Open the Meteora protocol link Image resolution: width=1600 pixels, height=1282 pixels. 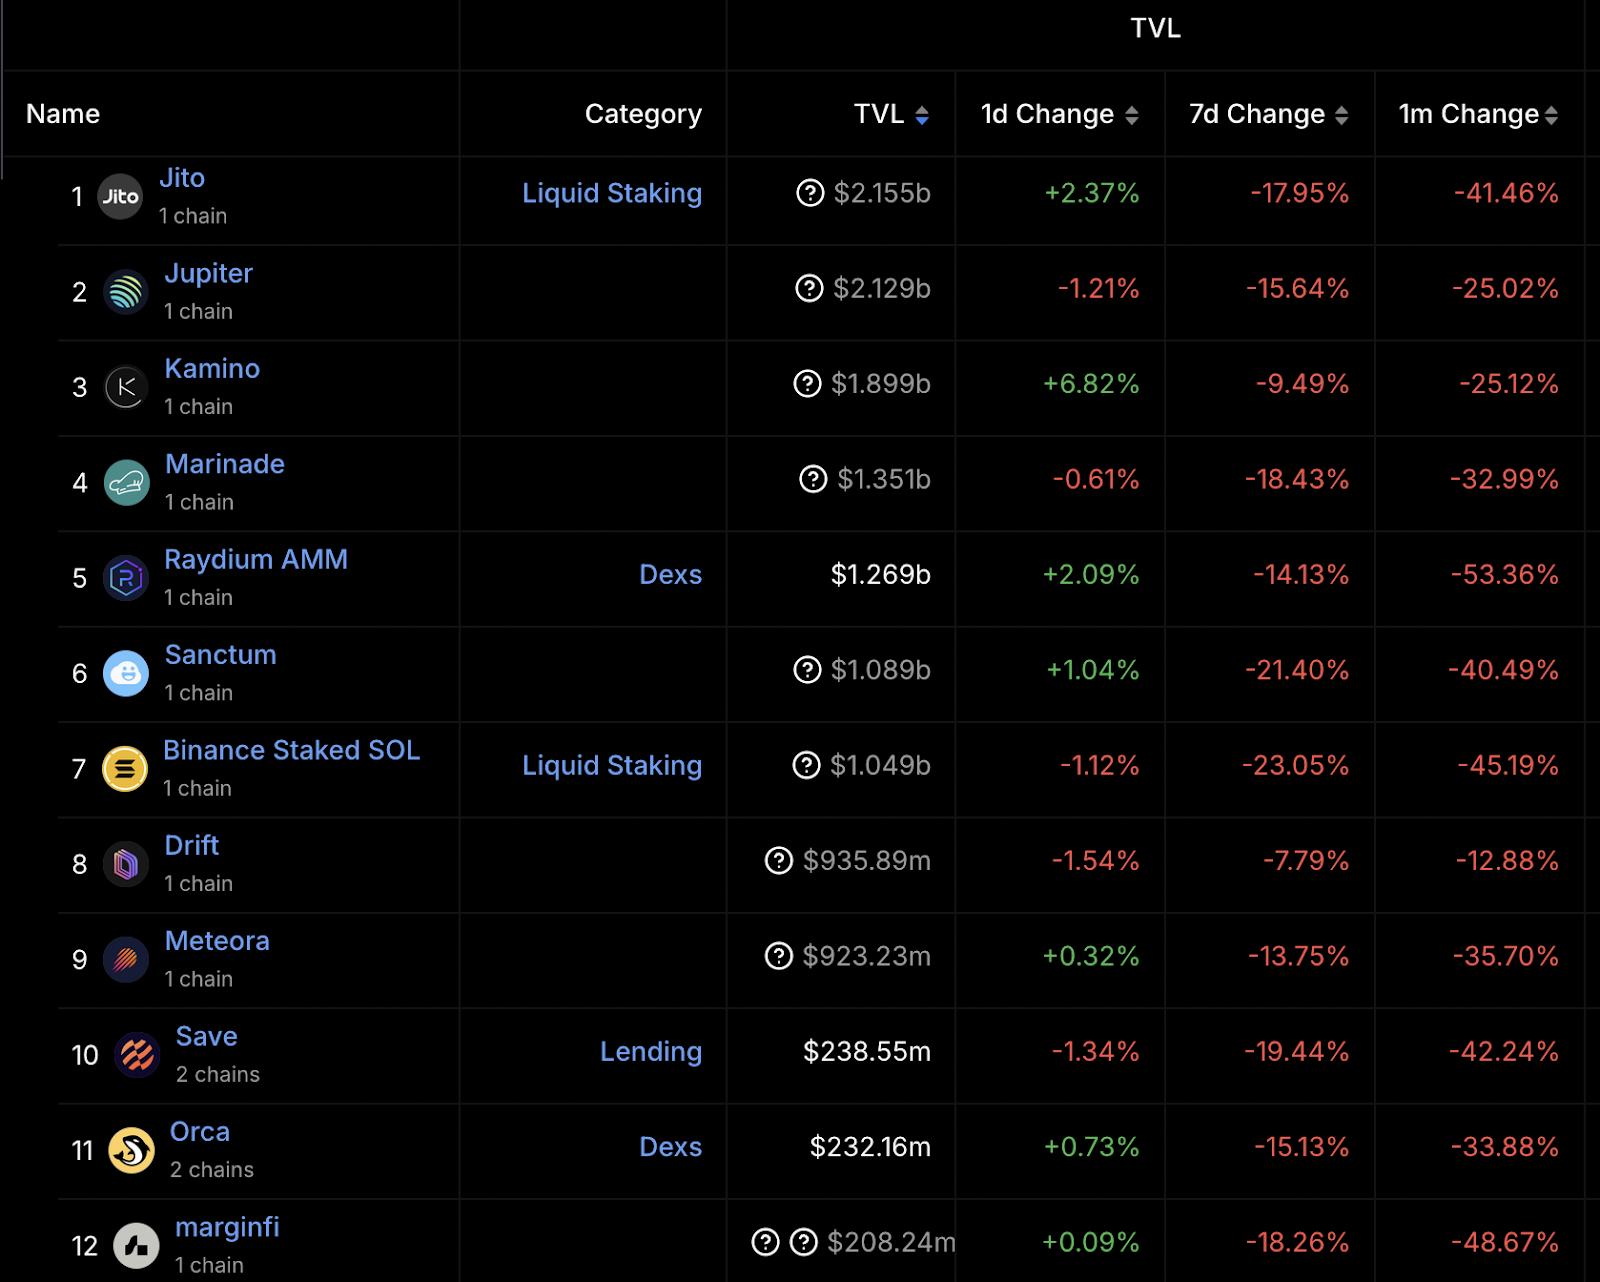point(217,941)
